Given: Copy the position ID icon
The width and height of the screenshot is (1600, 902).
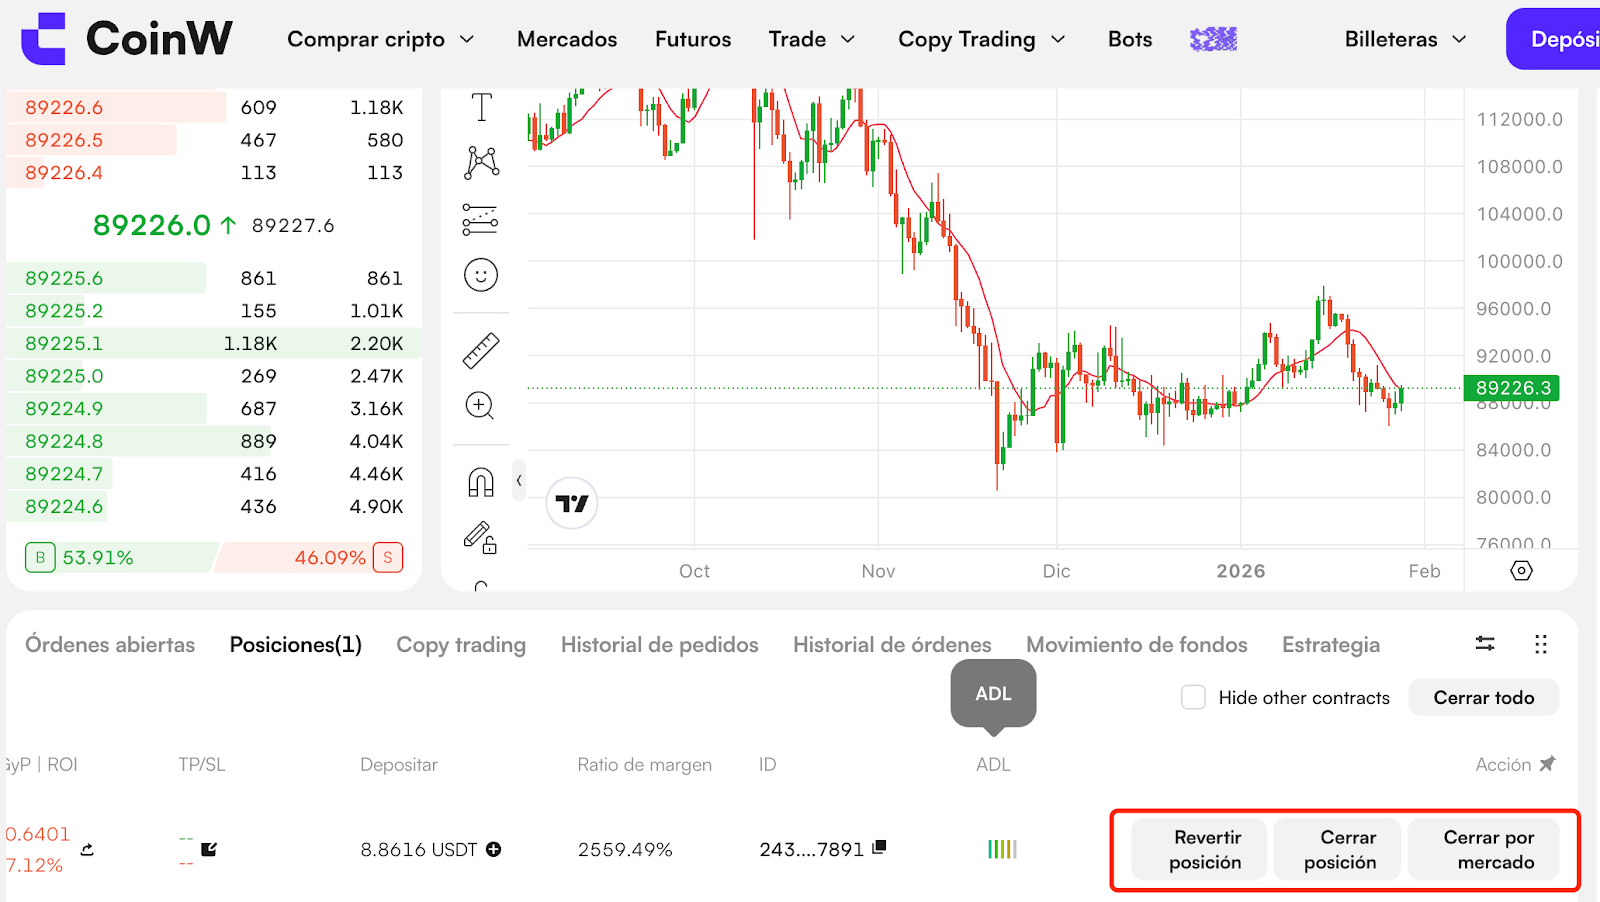Looking at the screenshot, I should pos(879,848).
